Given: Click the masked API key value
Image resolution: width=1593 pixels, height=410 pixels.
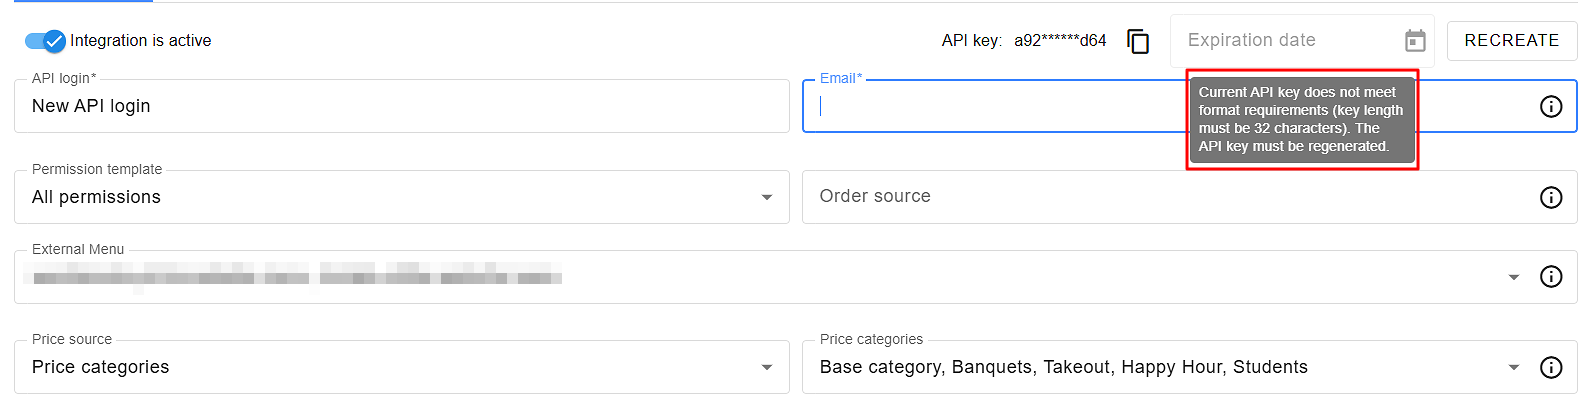Looking at the screenshot, I should click(1060, 41).
